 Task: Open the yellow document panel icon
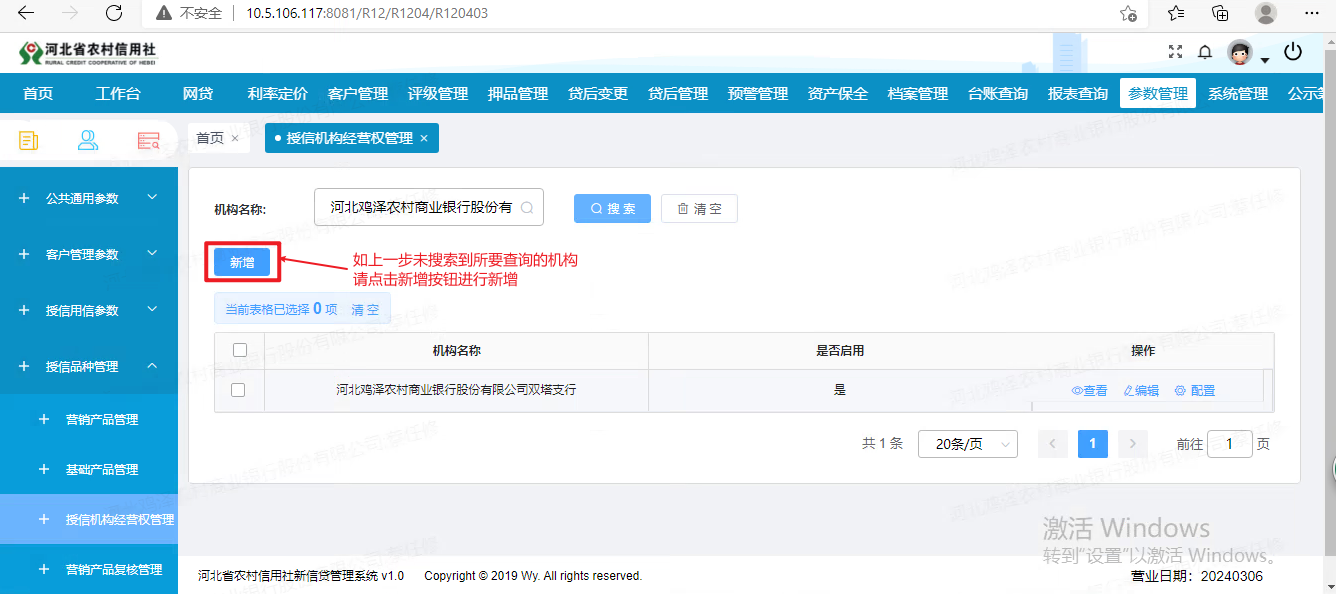27,140
